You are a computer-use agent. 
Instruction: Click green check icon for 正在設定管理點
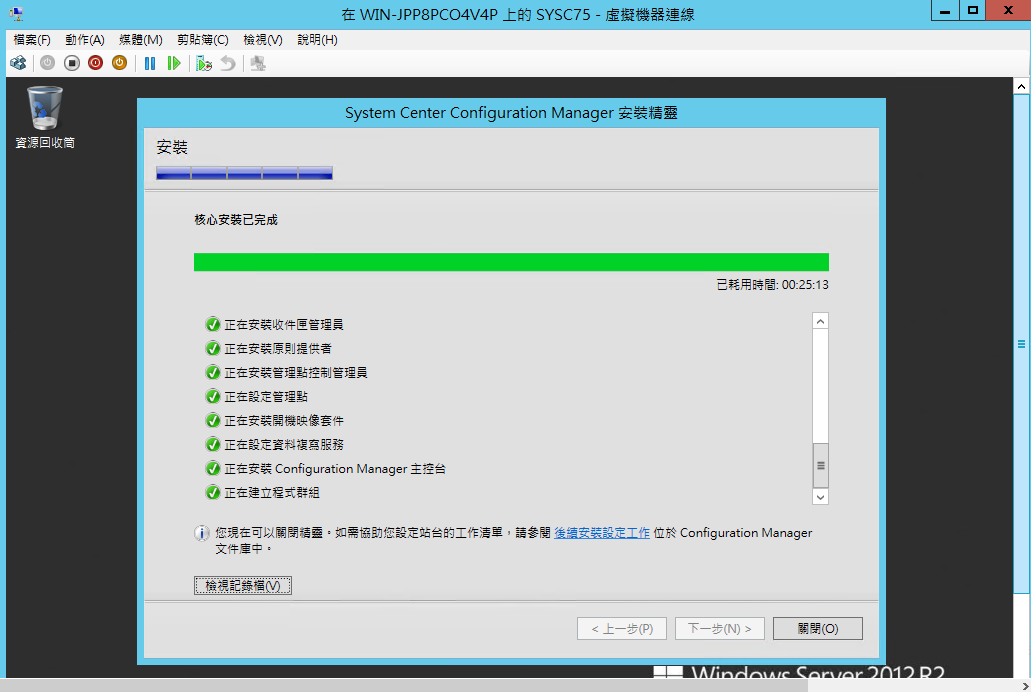pyautogui.click(x=212, y=397)
